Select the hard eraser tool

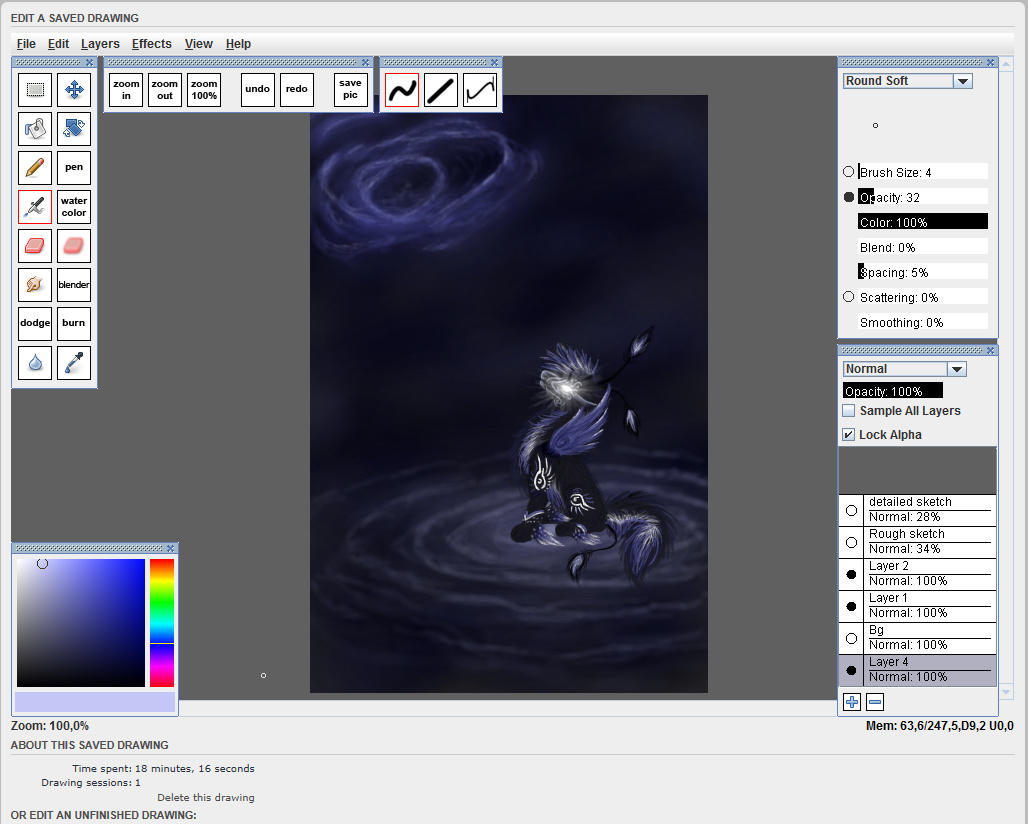(x=35, y=245)
